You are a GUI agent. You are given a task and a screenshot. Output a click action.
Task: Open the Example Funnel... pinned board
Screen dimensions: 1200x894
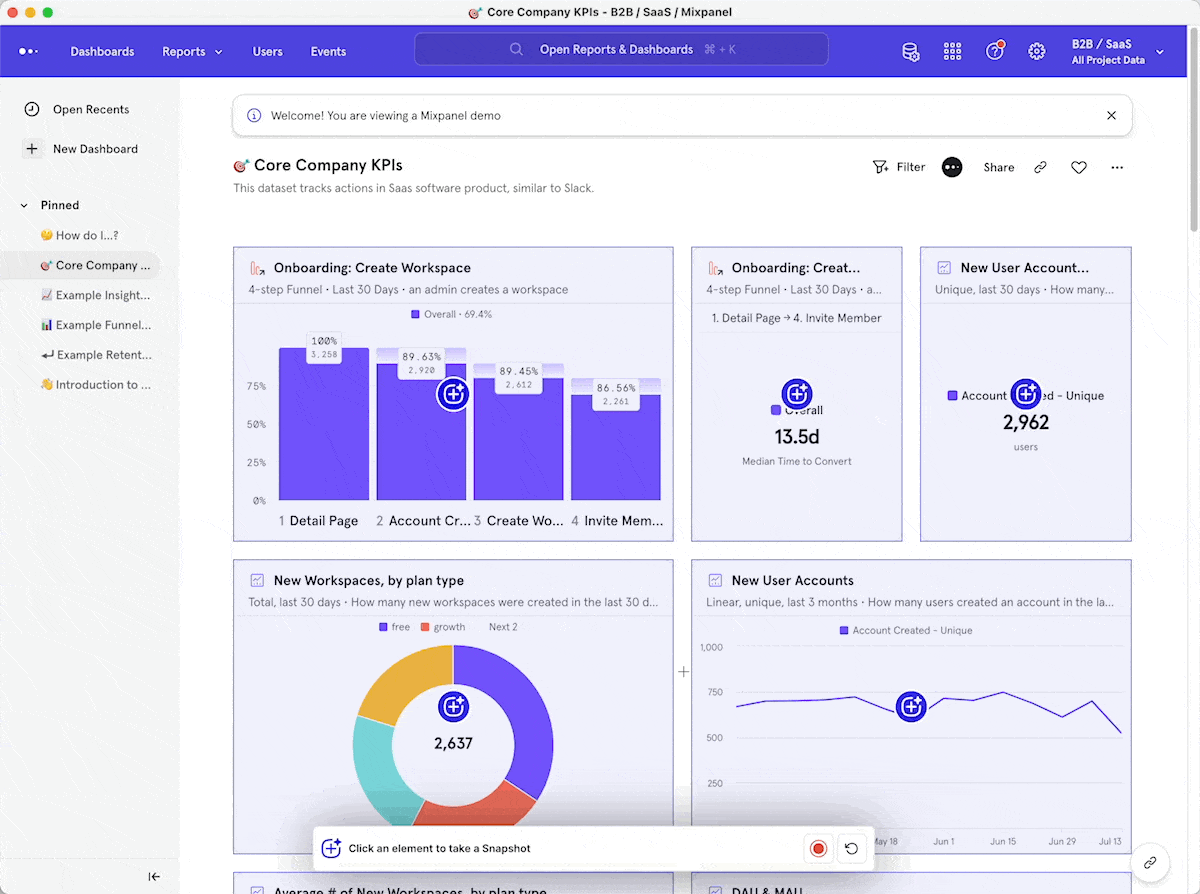96,325
